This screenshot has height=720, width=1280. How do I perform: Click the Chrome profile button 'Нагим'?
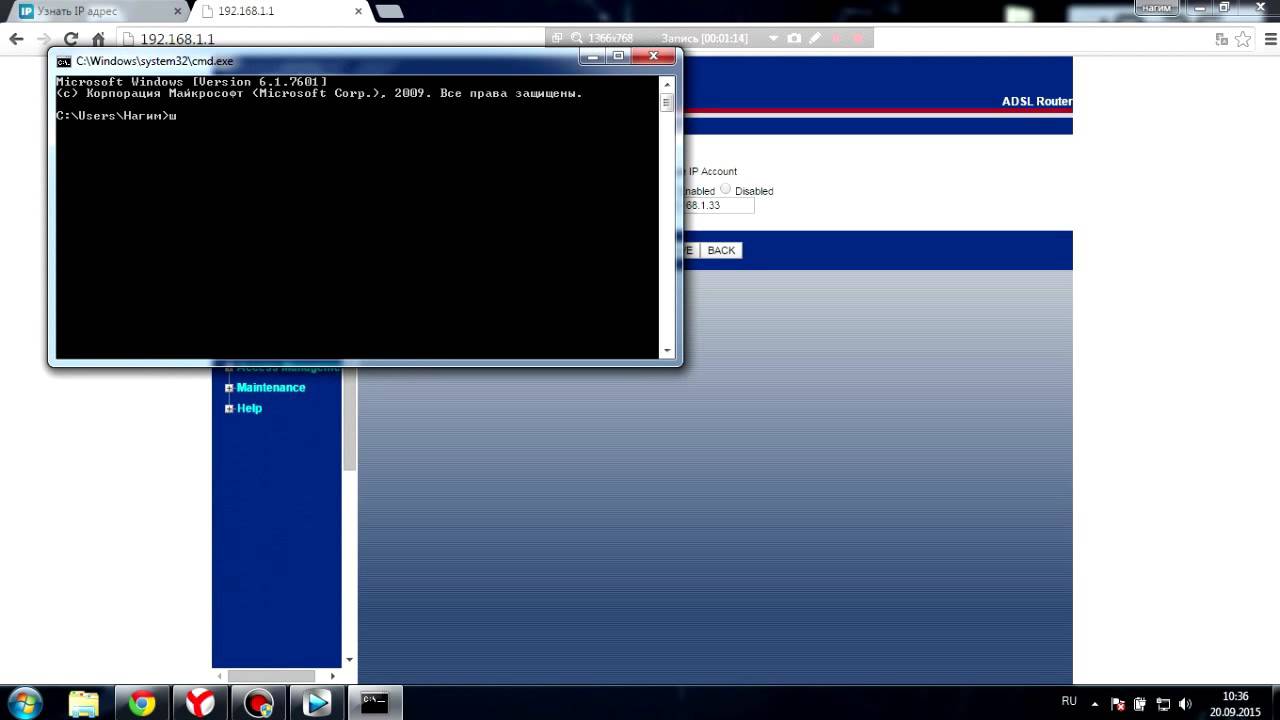click(x=1158, y=7)
